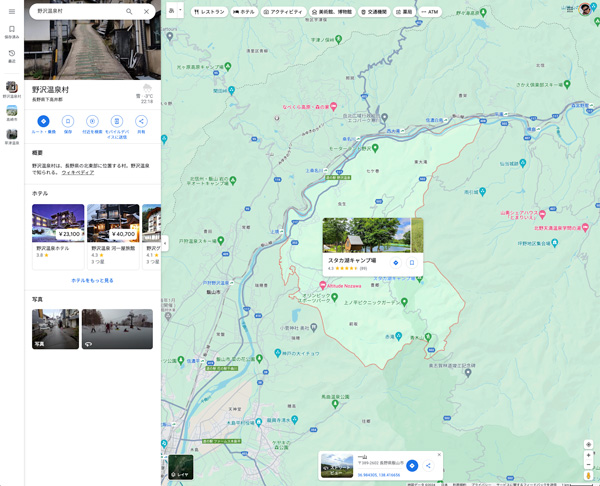Screen dimensions: 600x486
Task: Click the search magnifier icon
Action: click(129, 11)
